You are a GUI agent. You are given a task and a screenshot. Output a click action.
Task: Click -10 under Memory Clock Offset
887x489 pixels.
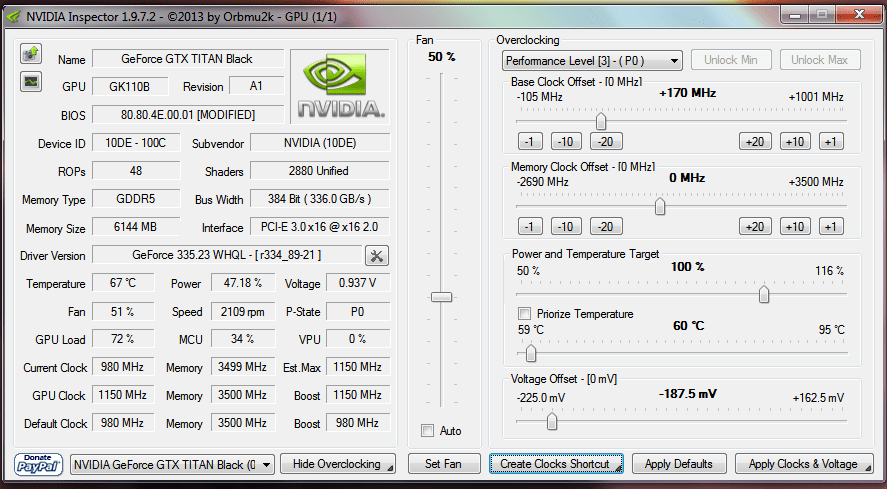coord(566,227)
